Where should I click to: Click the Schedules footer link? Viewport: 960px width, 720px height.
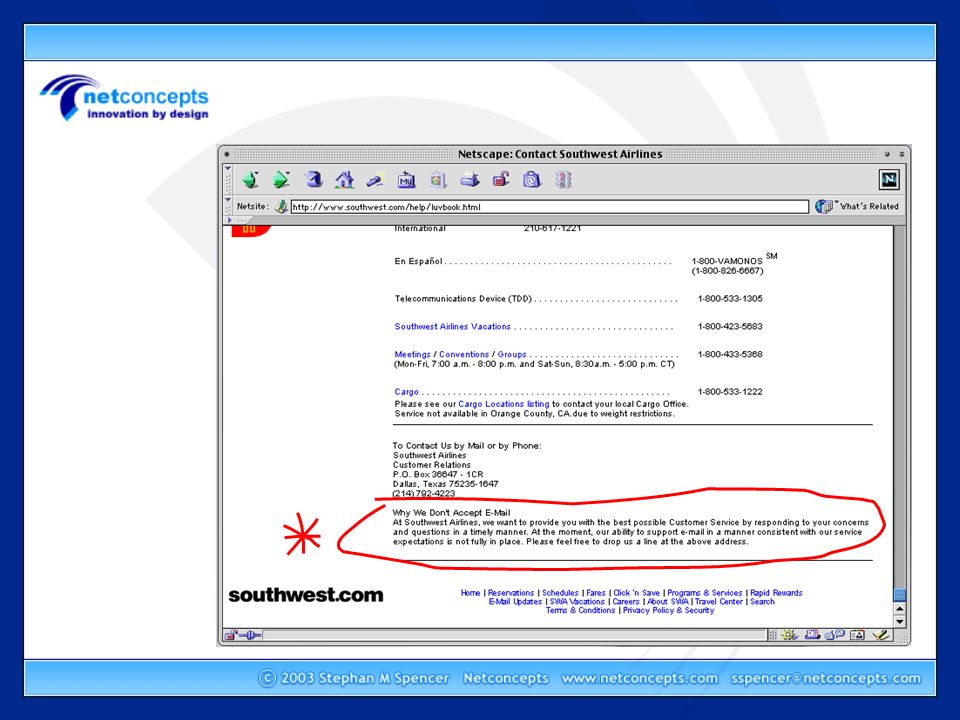coord(560,593)
